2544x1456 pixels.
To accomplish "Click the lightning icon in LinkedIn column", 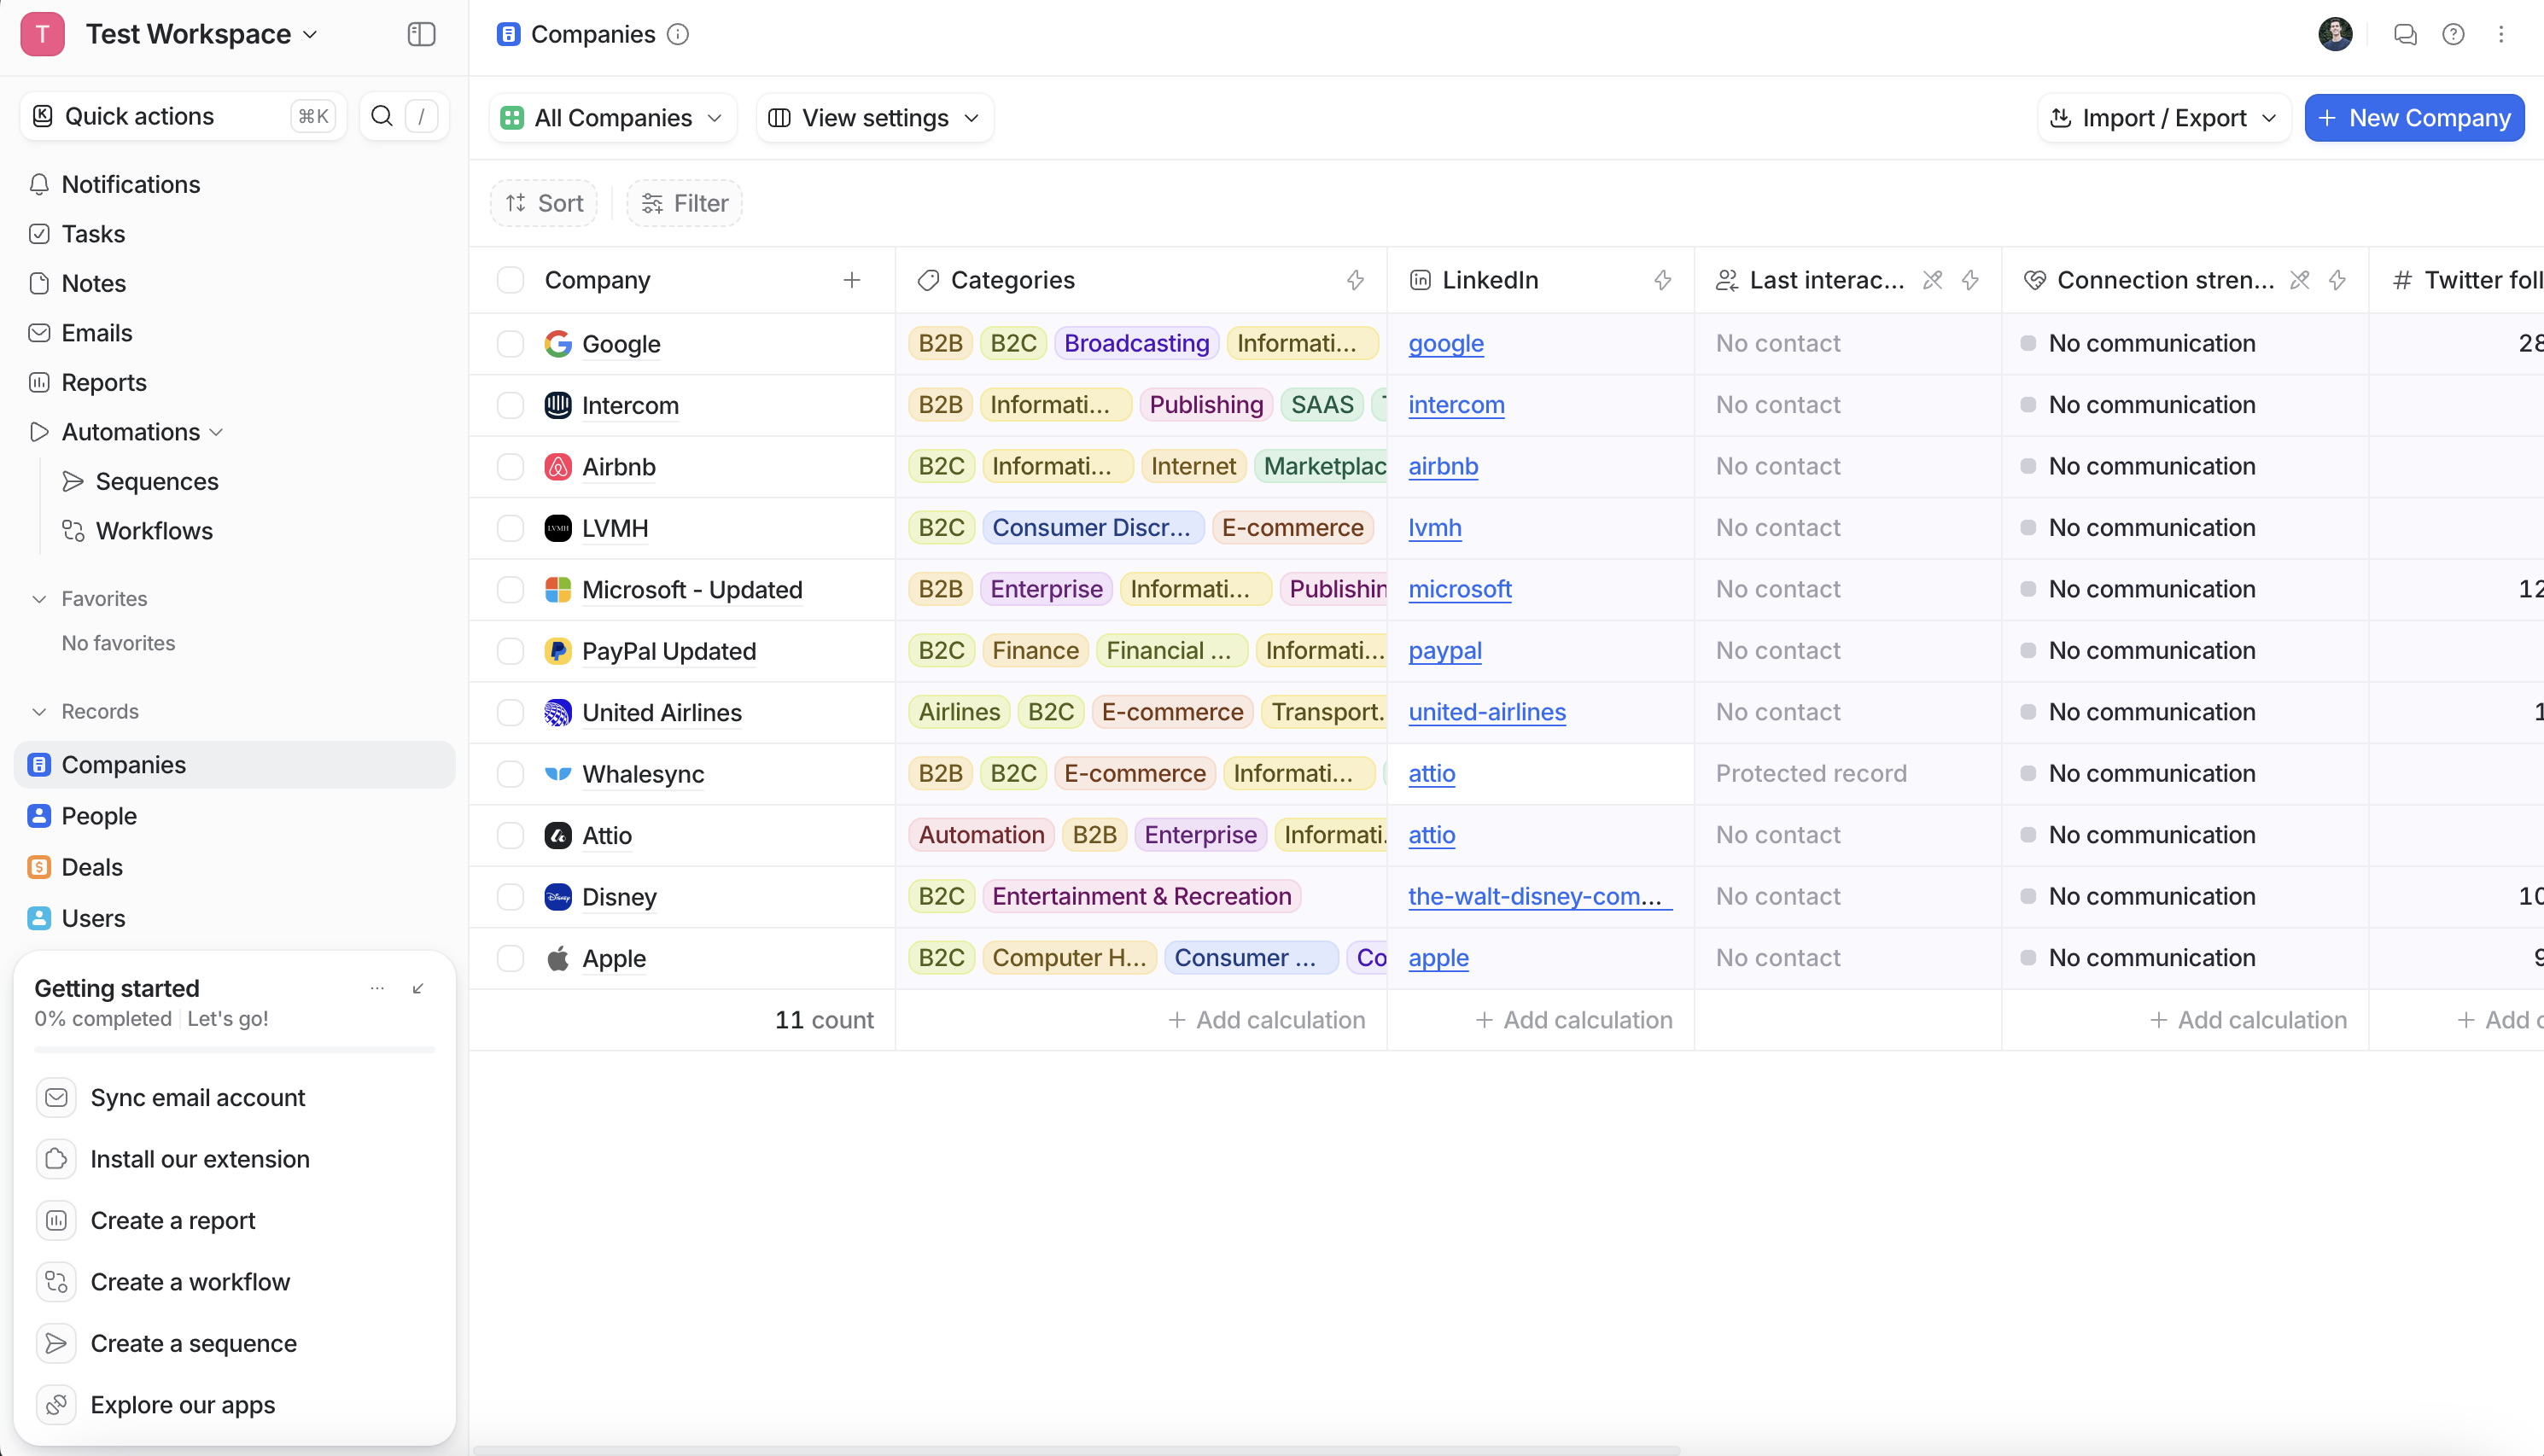I will point(1662,280).
